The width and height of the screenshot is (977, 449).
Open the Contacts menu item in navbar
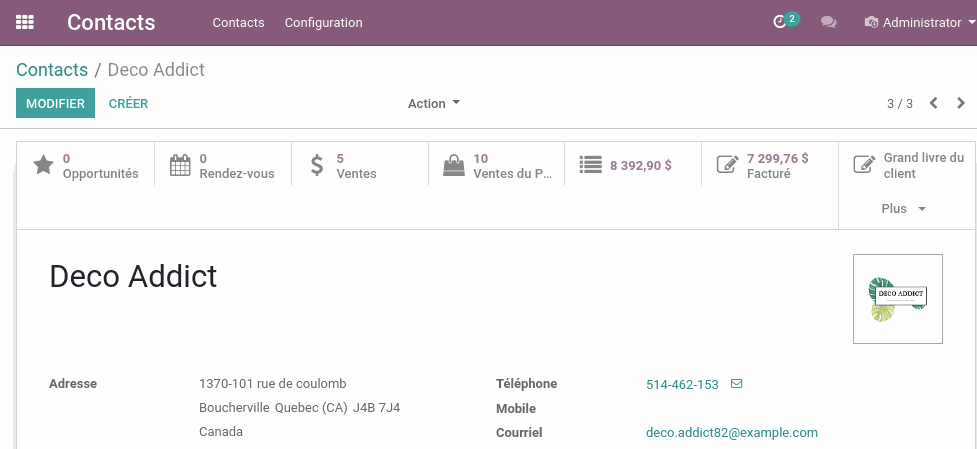[x=238, y=22]
